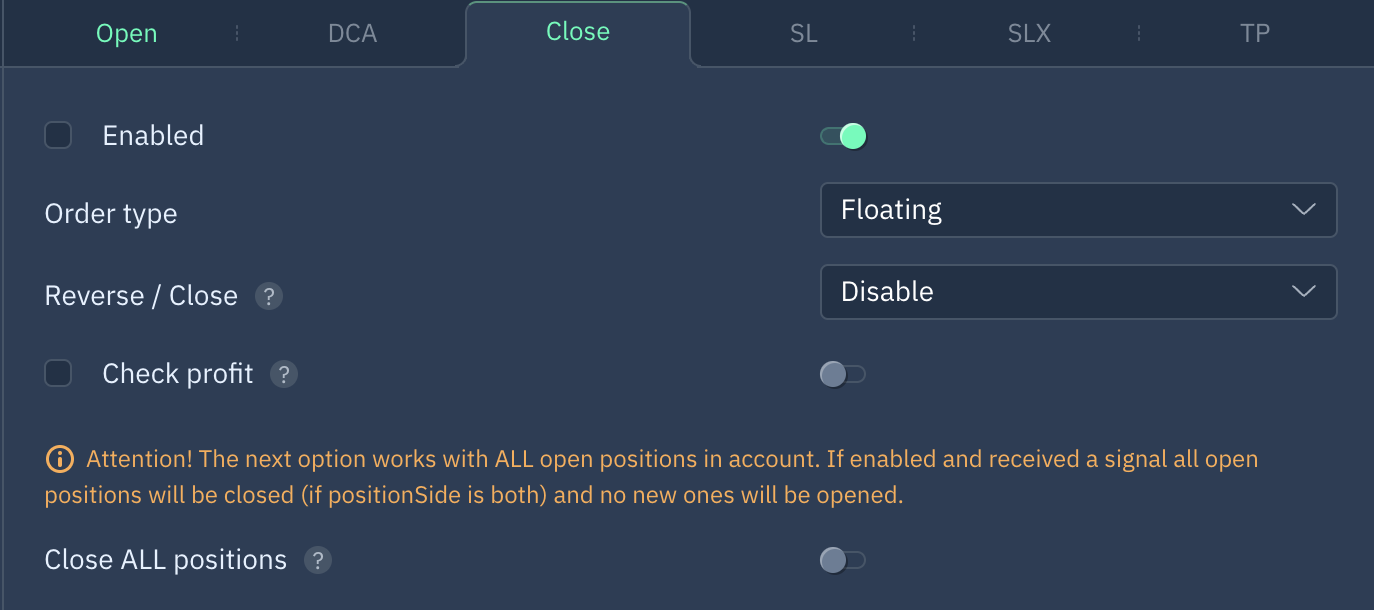Click the help icon next to Close ALL positions
Image resolution: width=1374 pixels, height=610 pixels.
tap(317, 560)
